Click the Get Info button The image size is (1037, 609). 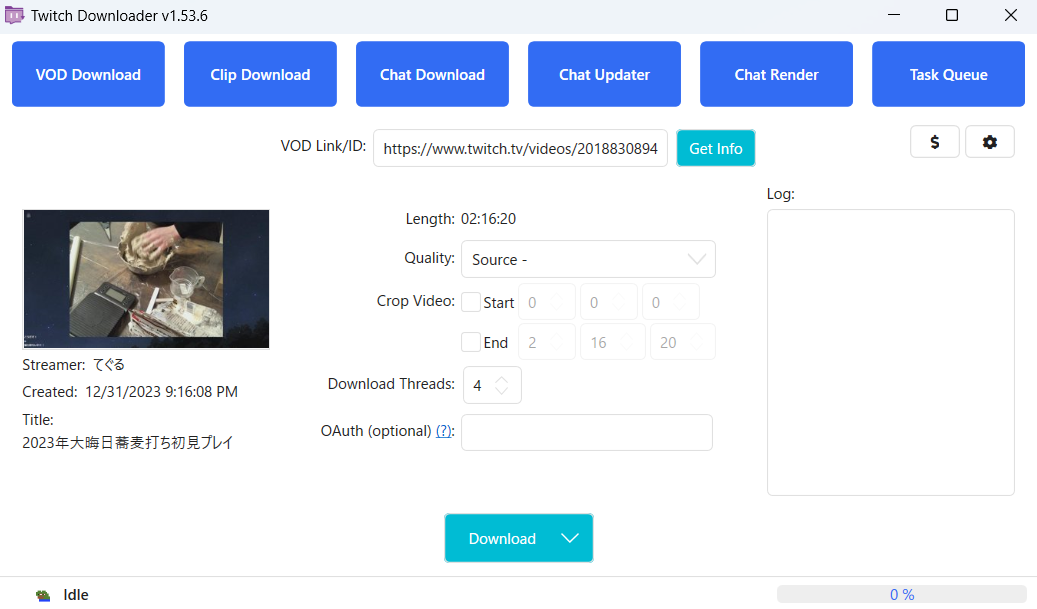point(716,148)
